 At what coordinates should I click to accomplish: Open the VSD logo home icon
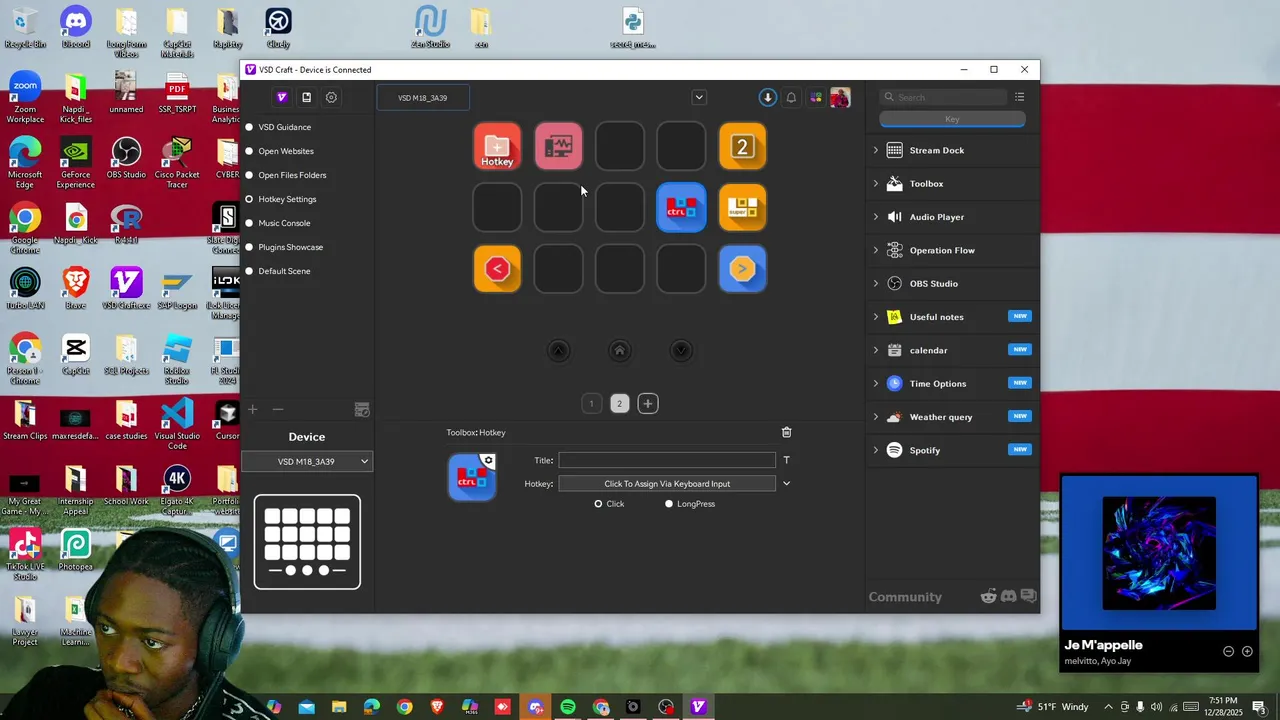[x=282, y=97]
